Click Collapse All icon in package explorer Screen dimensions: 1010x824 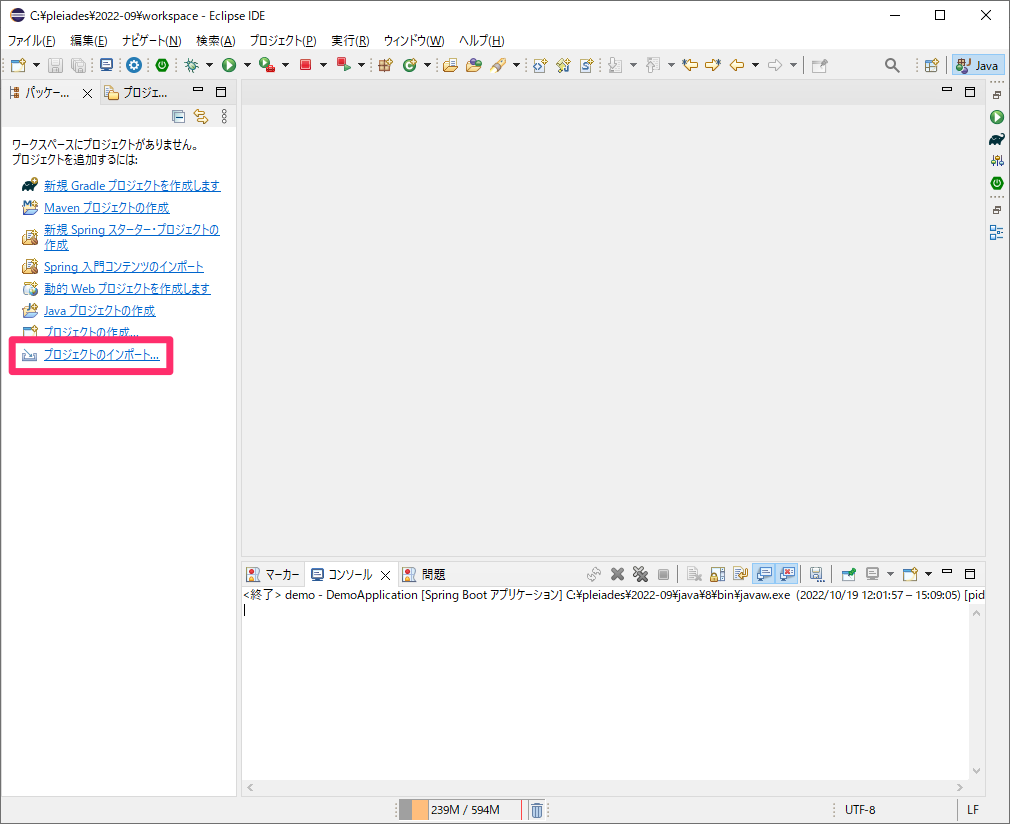(x=178, y=116)
